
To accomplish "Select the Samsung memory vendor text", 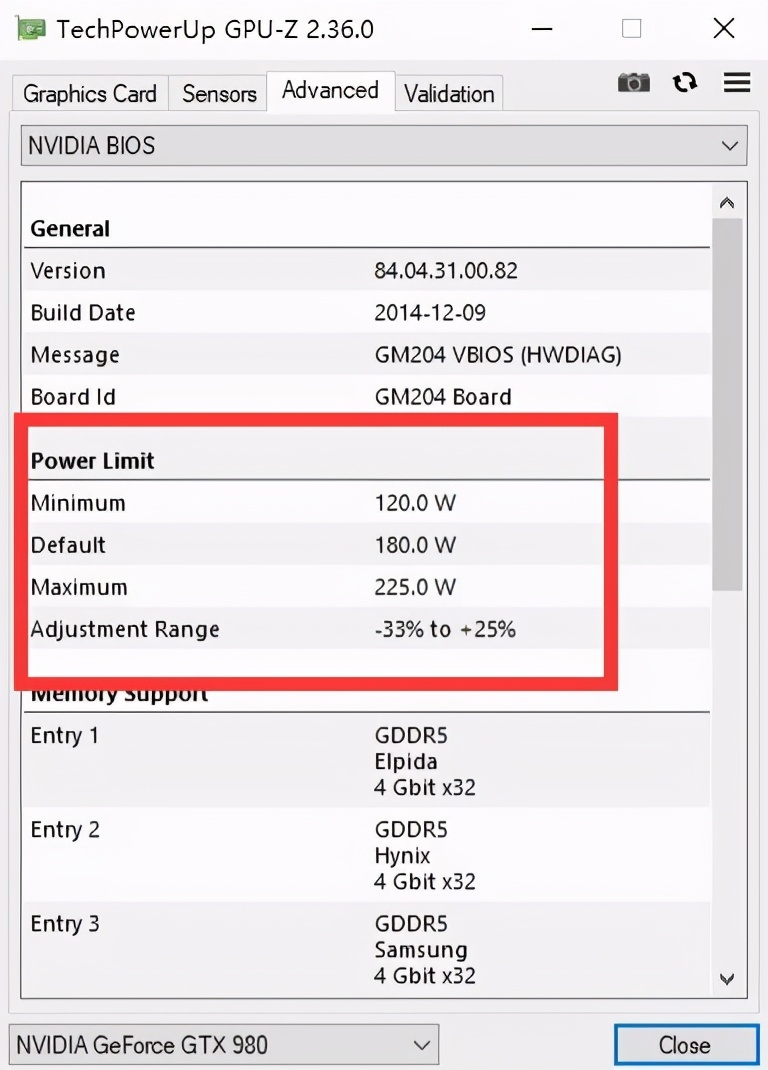I will [x=421, y=950].
